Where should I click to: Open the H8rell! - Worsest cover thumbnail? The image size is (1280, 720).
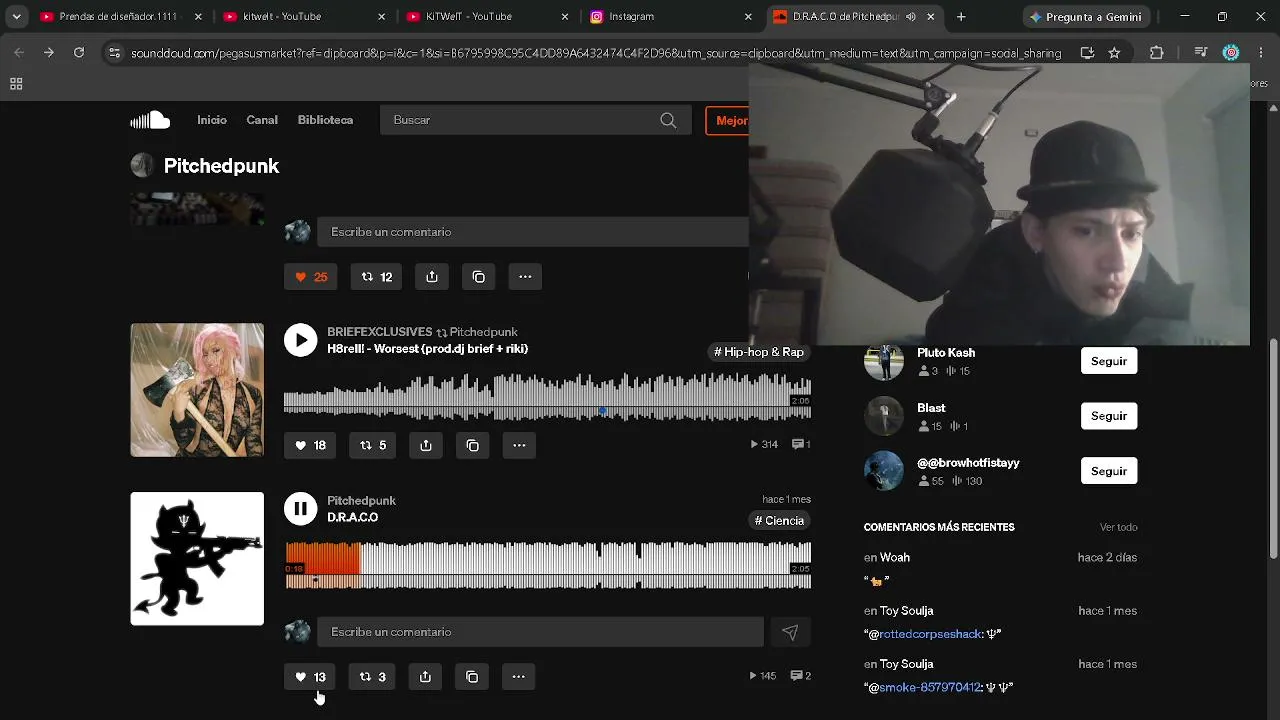click(197, 390)
